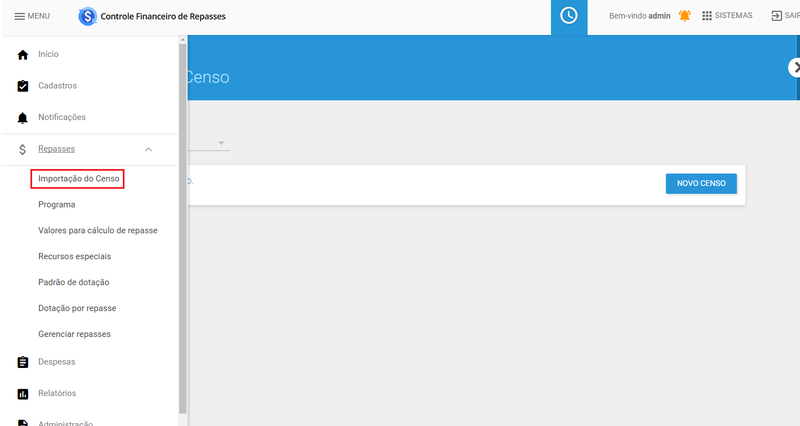Click the Relatórios chart icon
The image size is (800, 426).
click(22, 394)
